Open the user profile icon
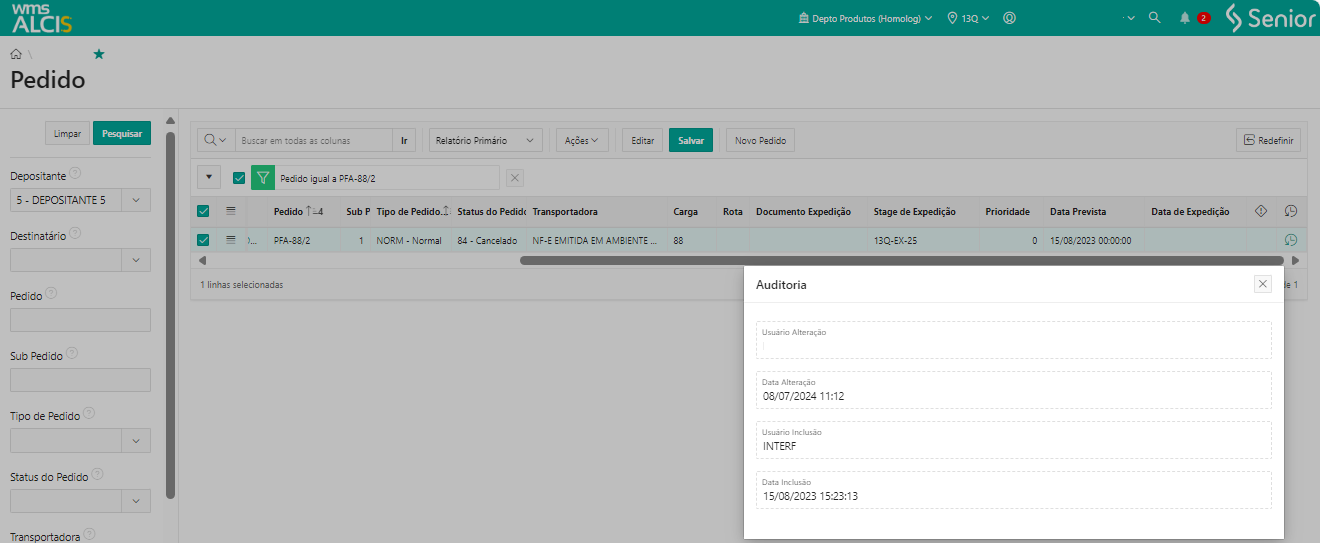 pyautogui.click(x=1009, y=18)
